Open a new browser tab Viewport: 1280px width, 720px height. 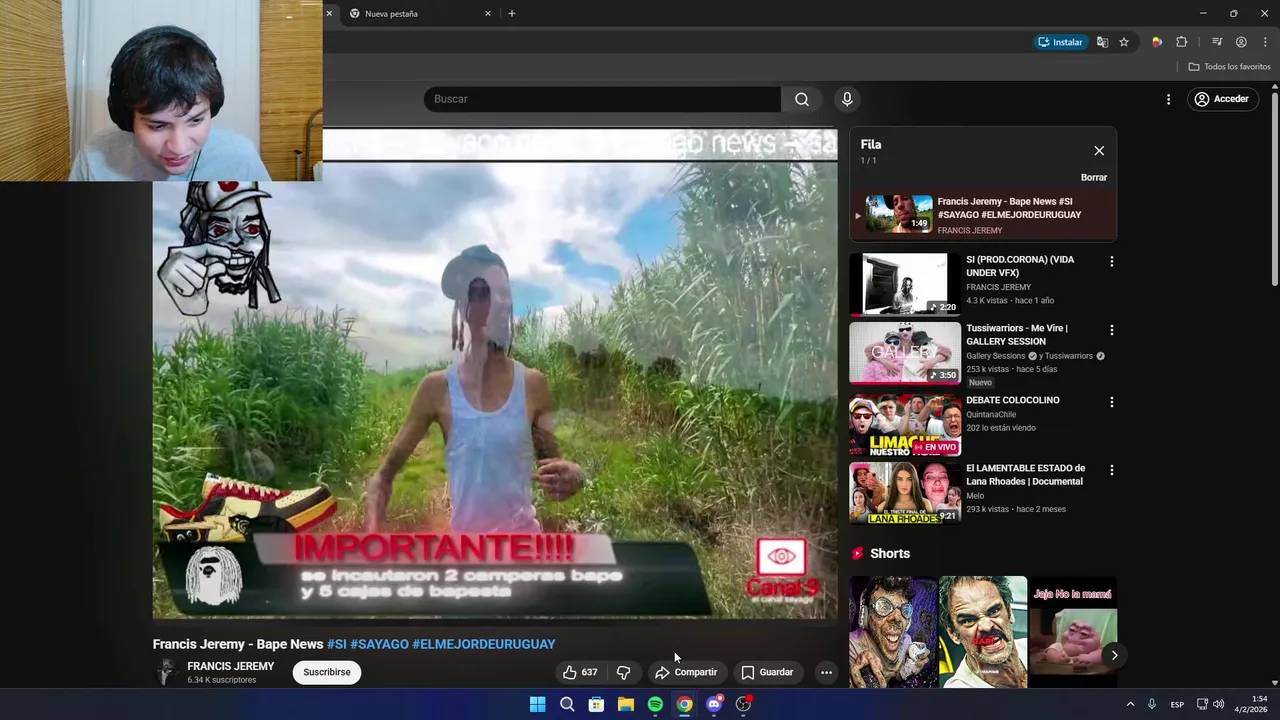point(512,14)
